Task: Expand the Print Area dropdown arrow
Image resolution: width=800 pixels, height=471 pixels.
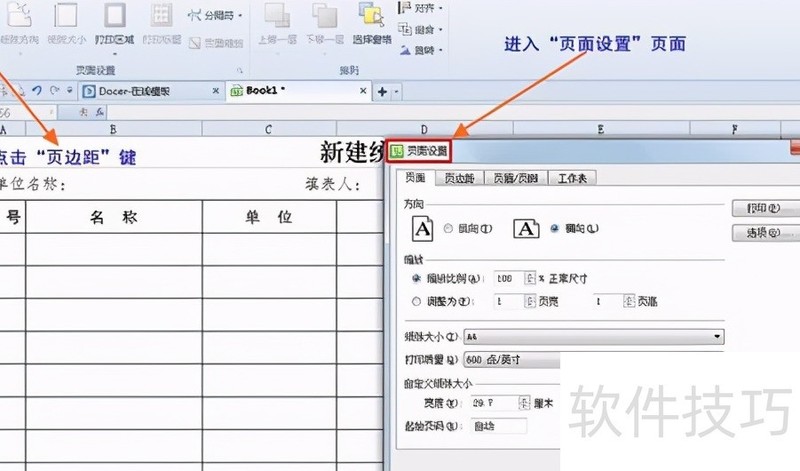Action: (115, 53)
